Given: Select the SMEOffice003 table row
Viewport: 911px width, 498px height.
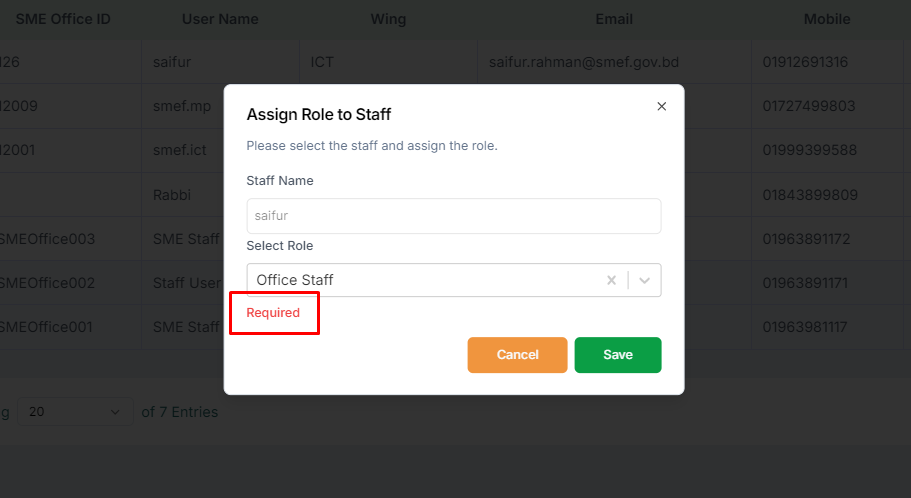Looking at the screenshot, I should (456, 239).
